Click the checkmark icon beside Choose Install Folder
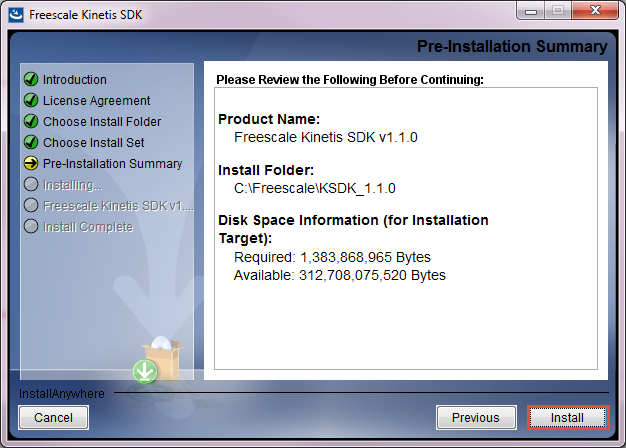Image resolution: width=626 pixels, height=448 pixels. pos(31,122)
